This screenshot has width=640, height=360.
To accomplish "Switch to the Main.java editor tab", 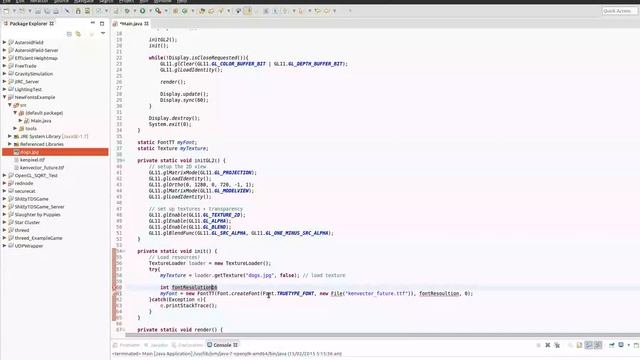I will coord(131,24).
